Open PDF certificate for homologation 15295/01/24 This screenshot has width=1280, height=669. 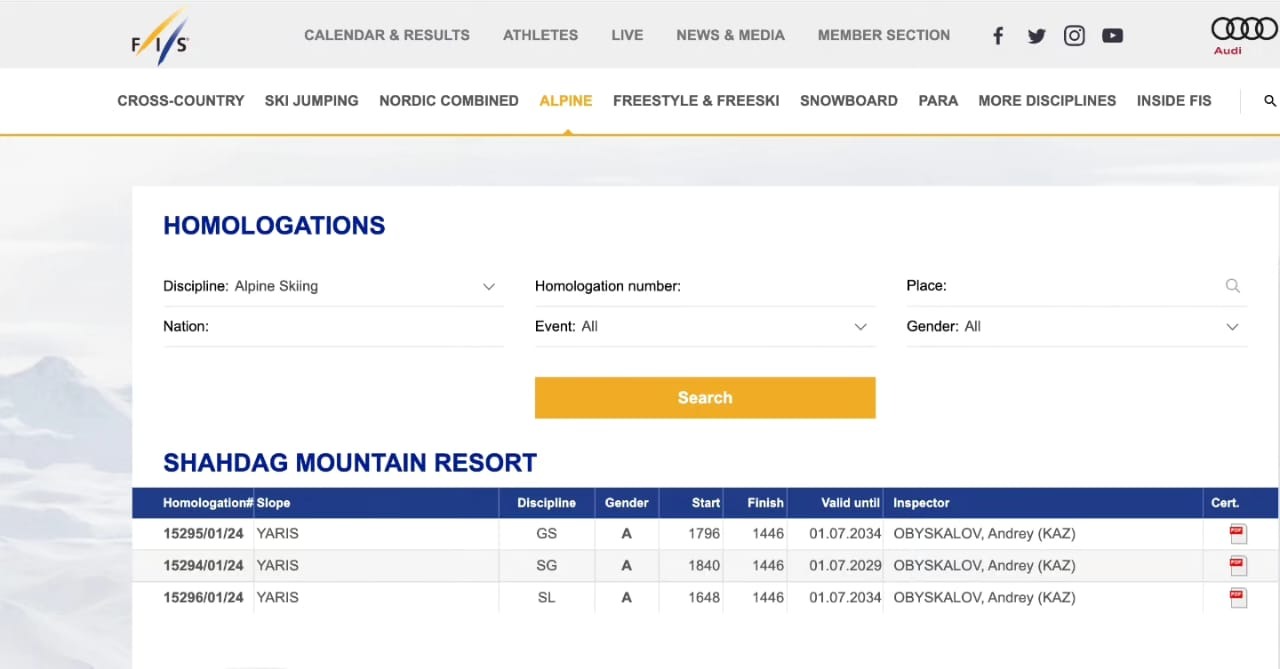(1237, 534)
